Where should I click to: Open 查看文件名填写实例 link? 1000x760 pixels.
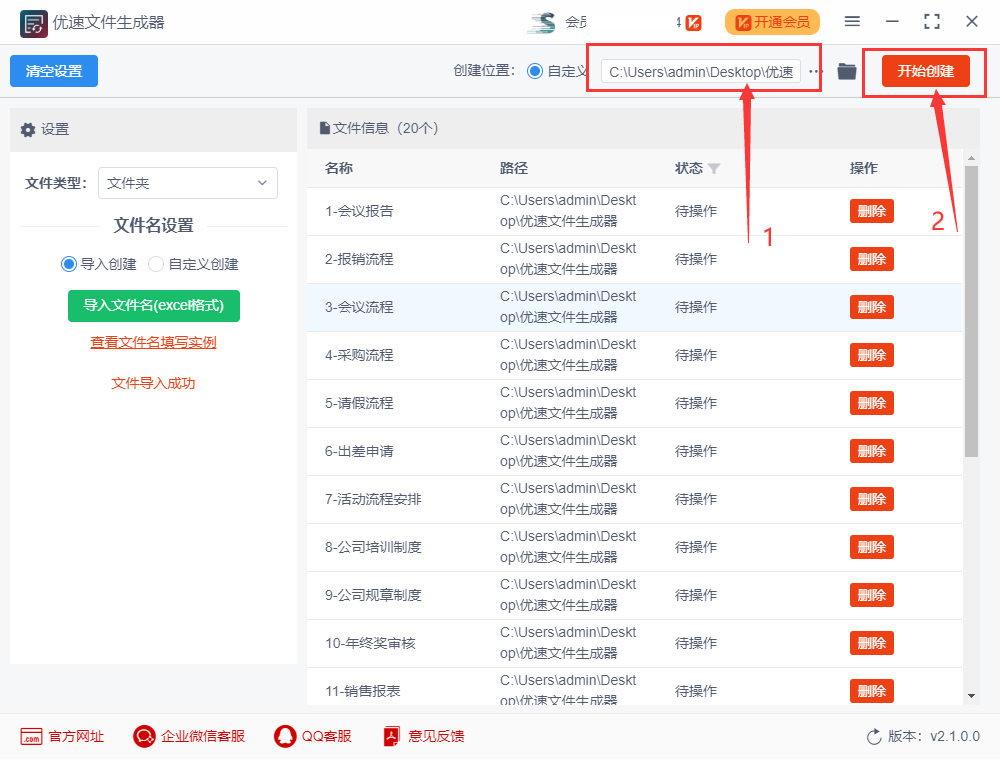[153, 341]
